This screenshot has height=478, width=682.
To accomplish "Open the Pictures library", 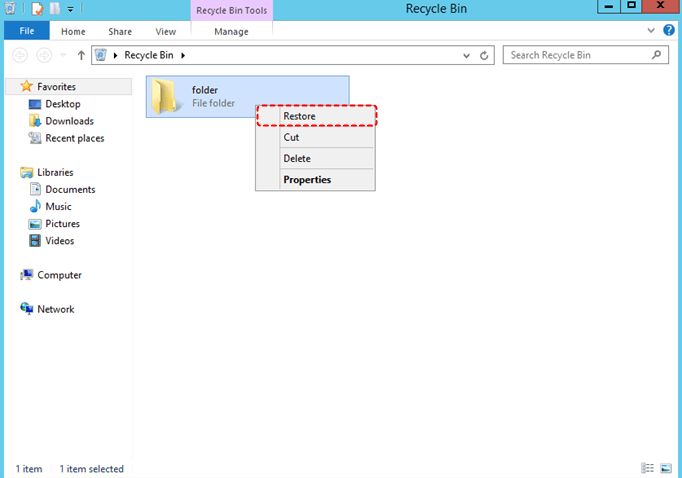I will pyautogui.click(x=63, y=224).
